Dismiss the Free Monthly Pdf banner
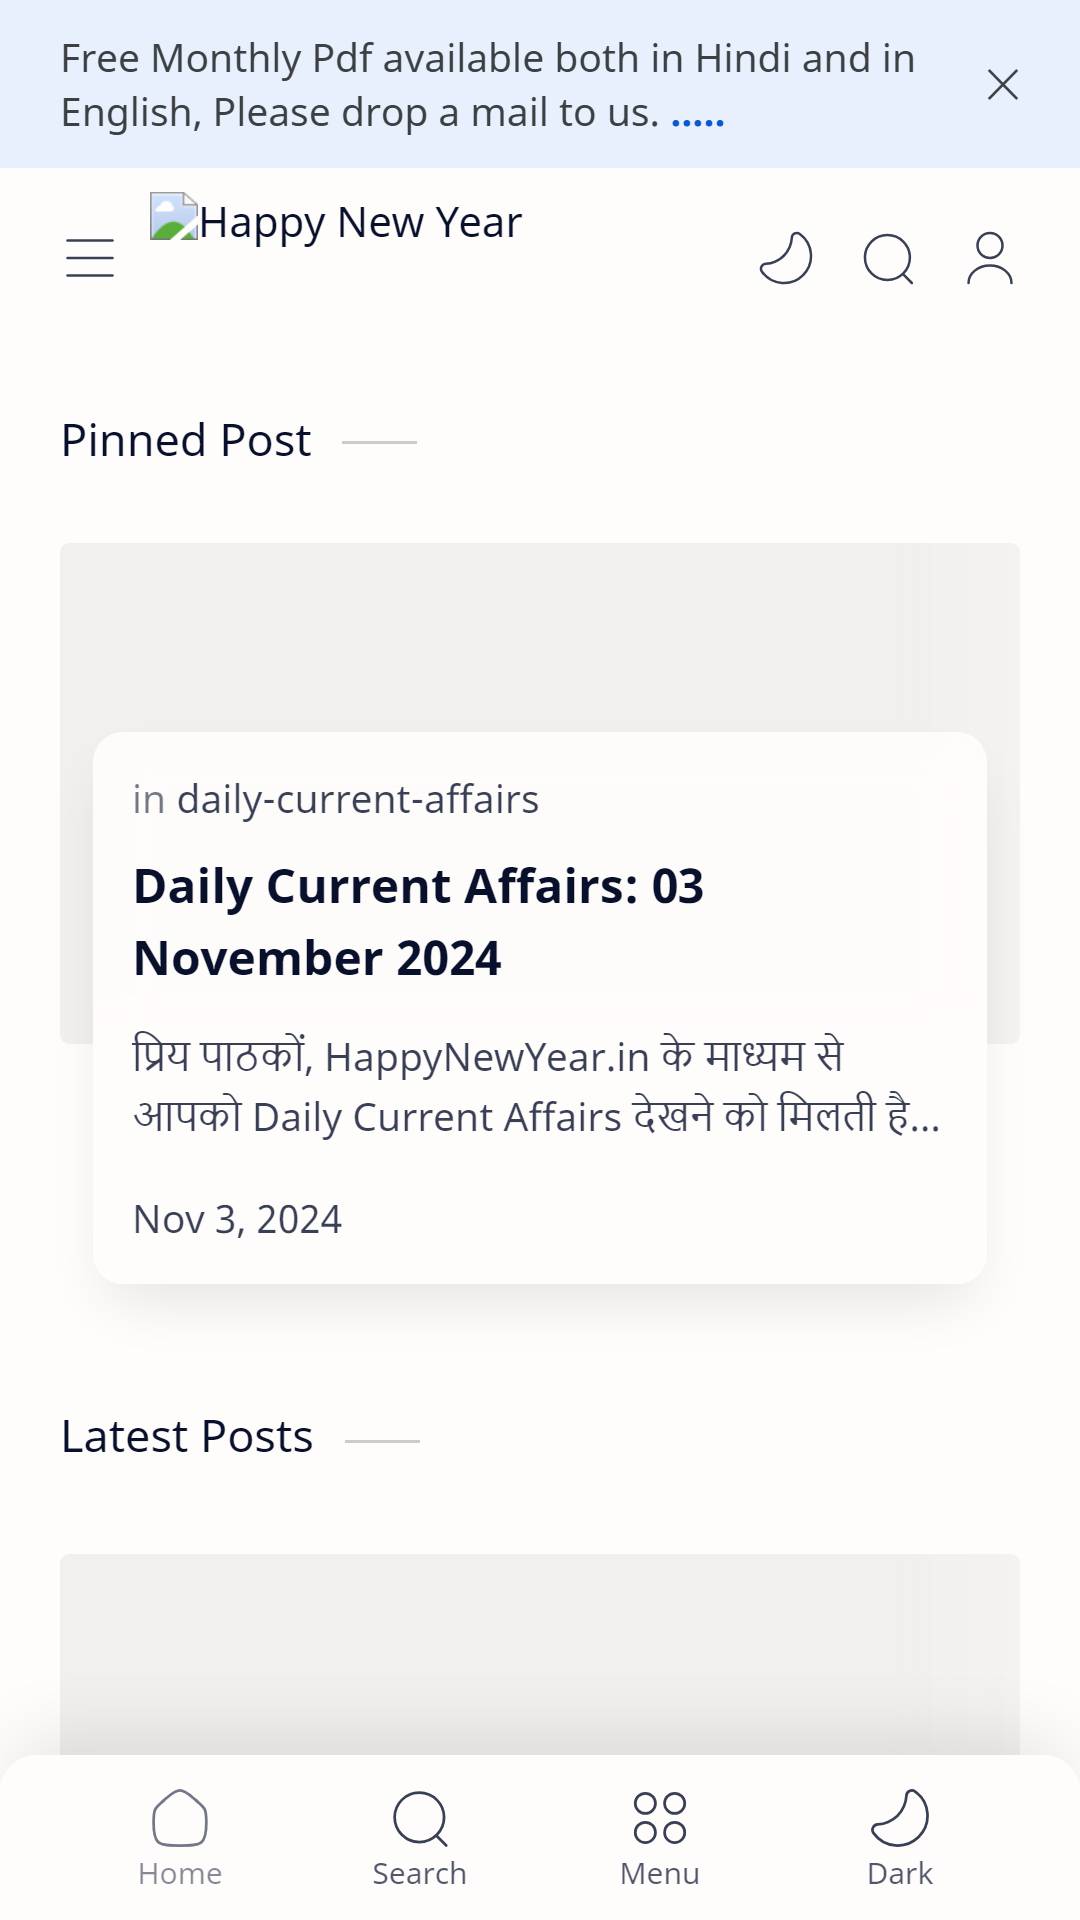Image resolution: width=1080 pixels, height=1920 pixels. 1003,85
